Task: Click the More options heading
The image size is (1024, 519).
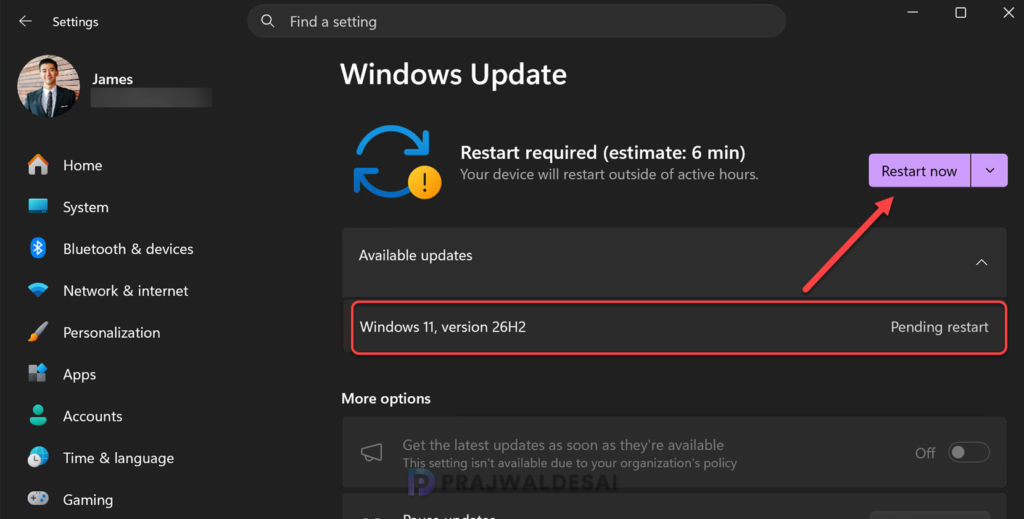Action: [x=386, y=398]
